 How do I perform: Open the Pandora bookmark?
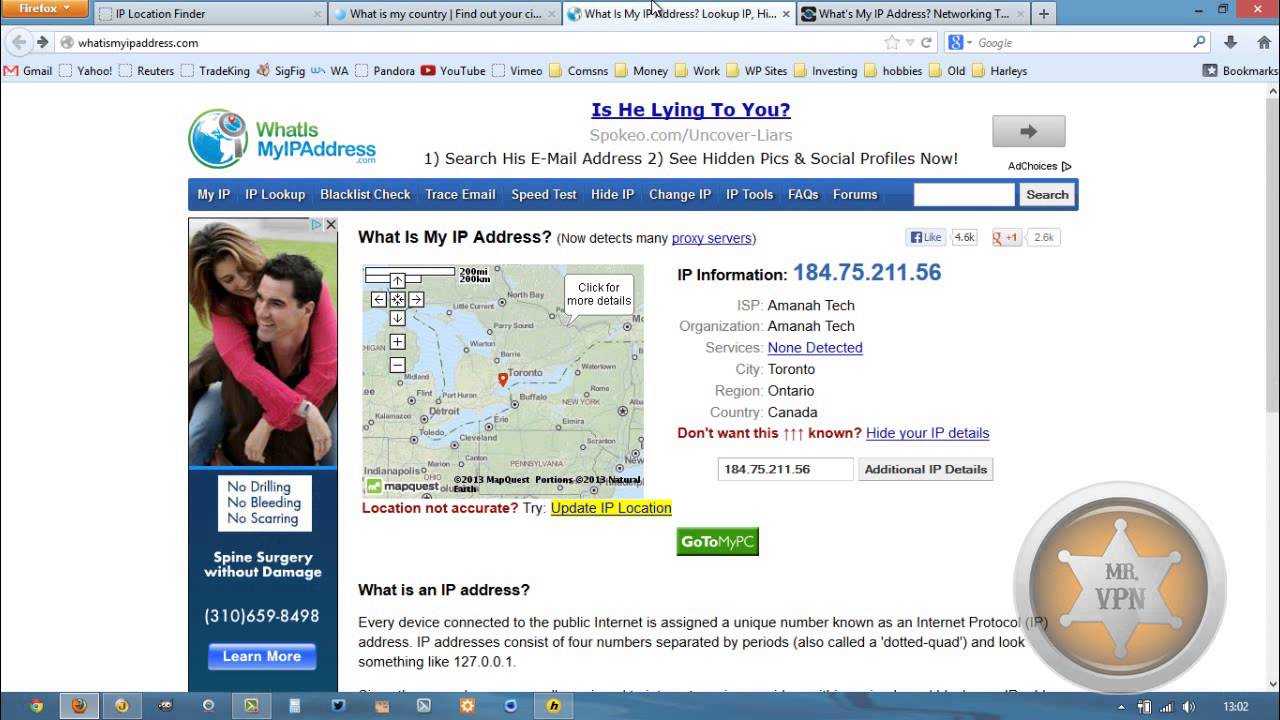pos(385,71)
